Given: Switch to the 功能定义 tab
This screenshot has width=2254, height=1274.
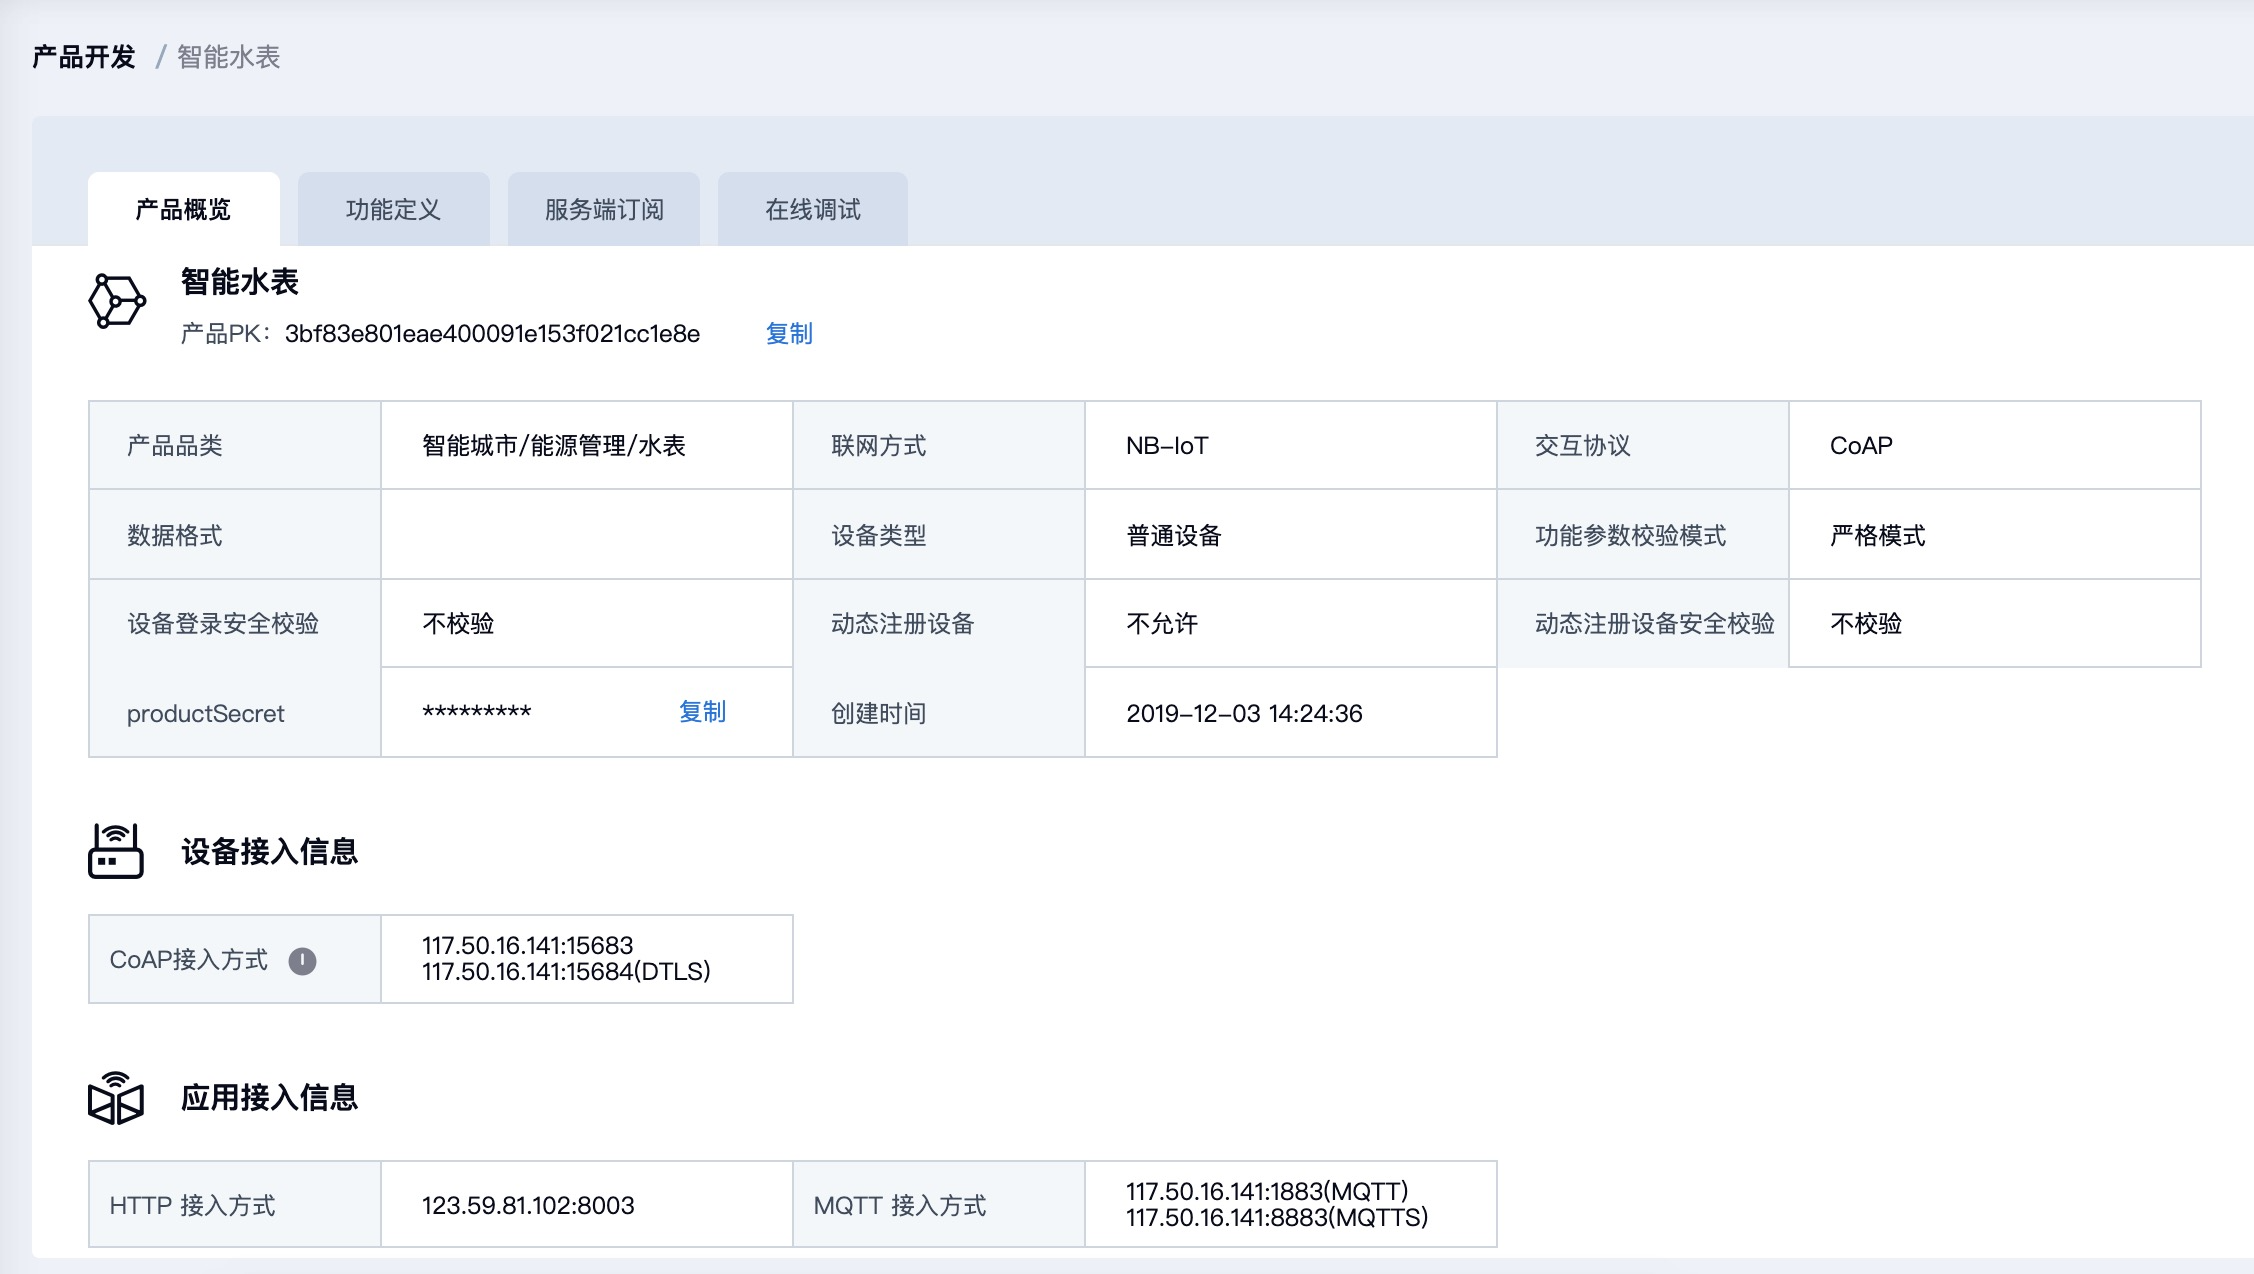Looking at the screenshot, I should (x=393, y=210).
